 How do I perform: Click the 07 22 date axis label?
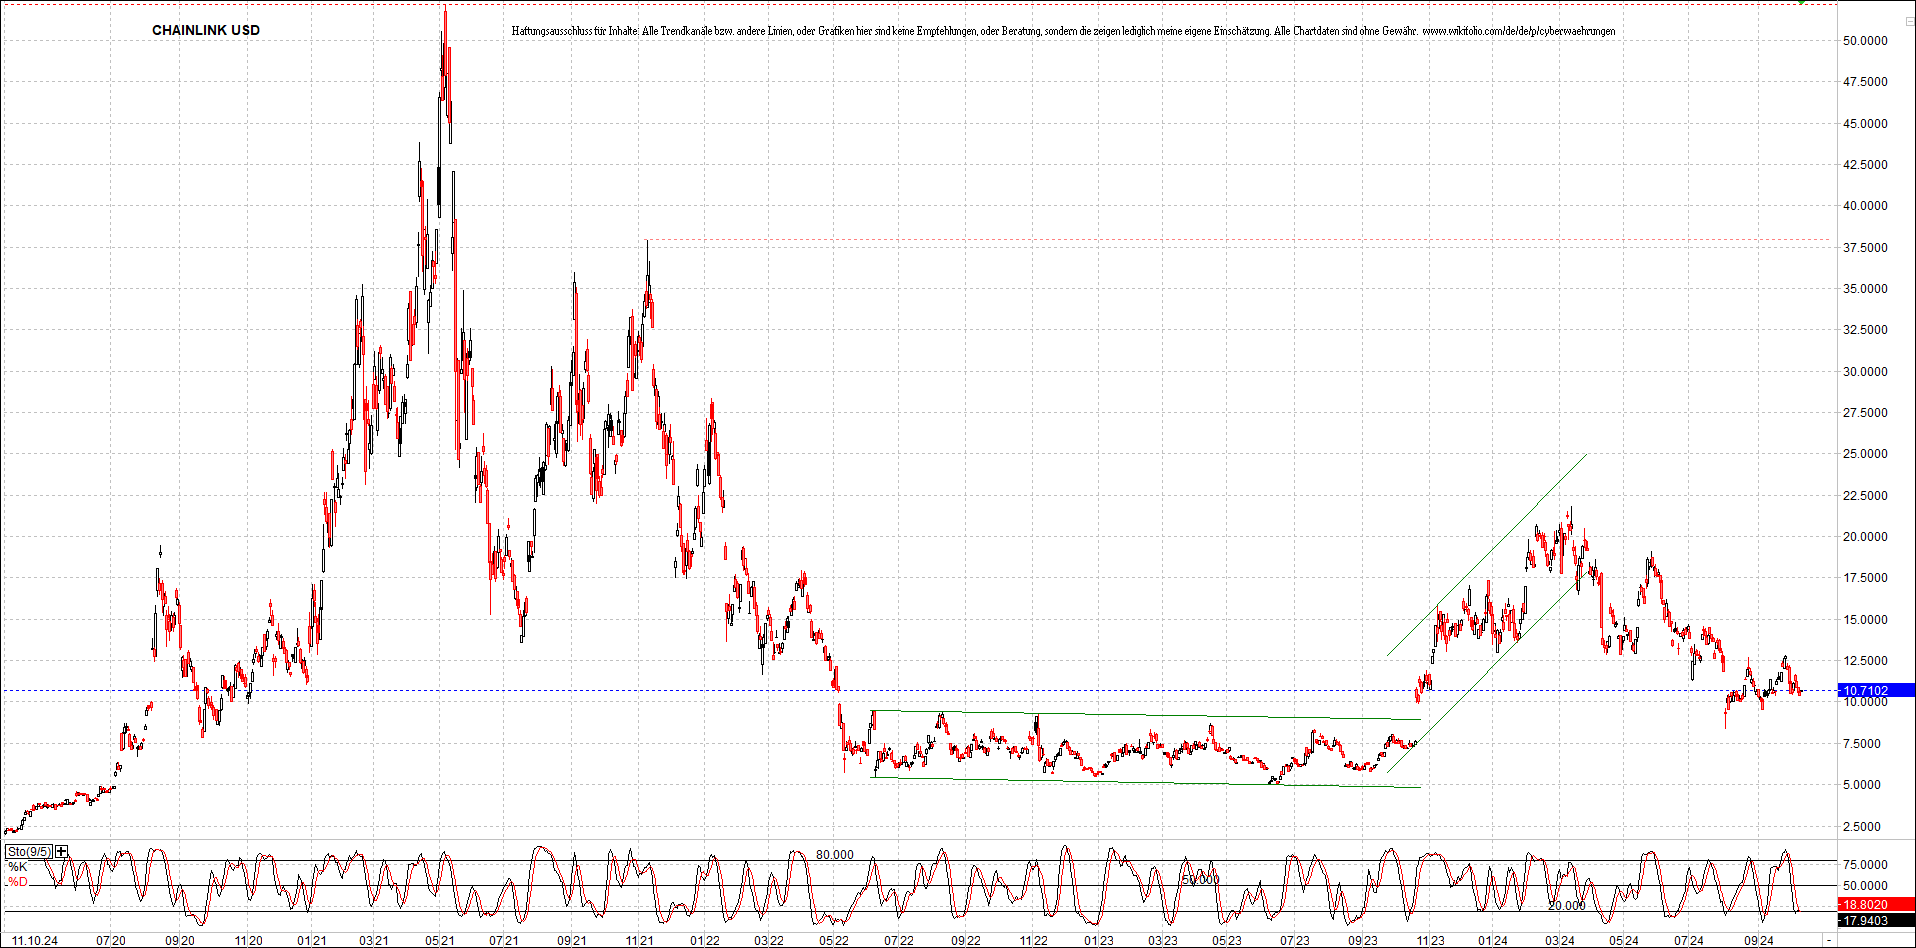tap(899, 941)
